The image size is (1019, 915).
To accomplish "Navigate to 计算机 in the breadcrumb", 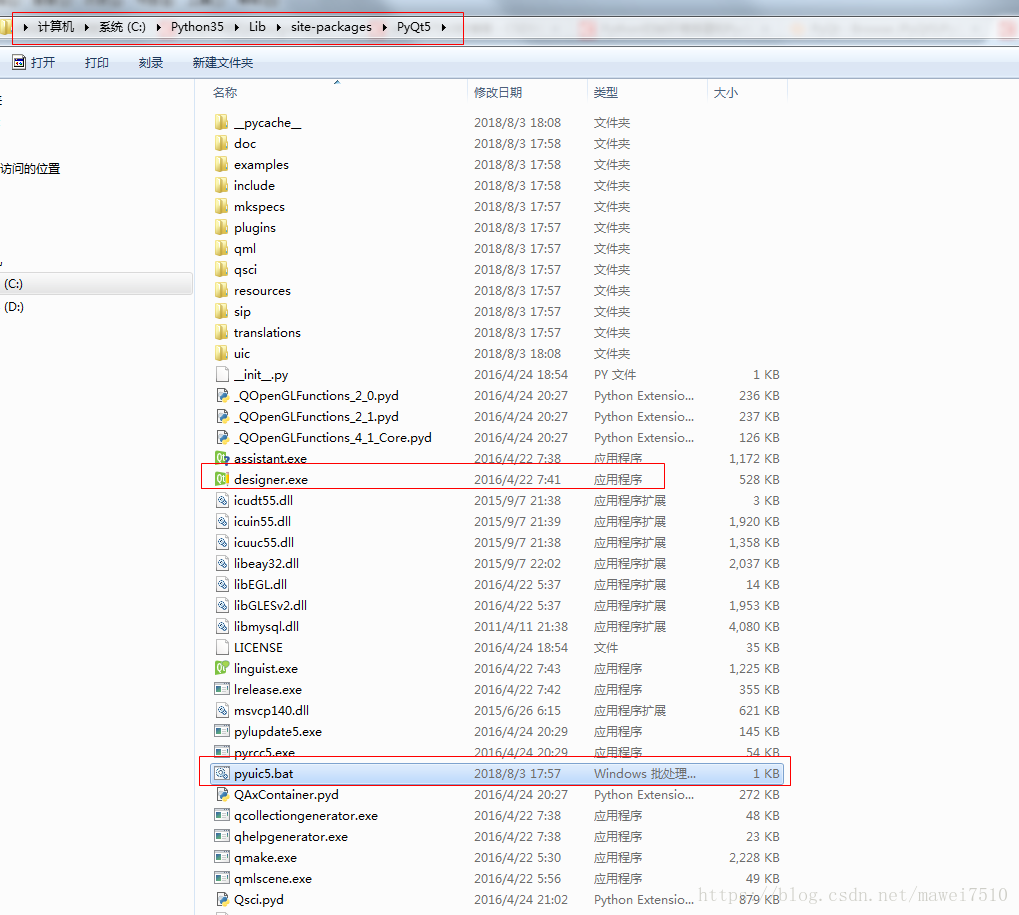I will [56, 27].
